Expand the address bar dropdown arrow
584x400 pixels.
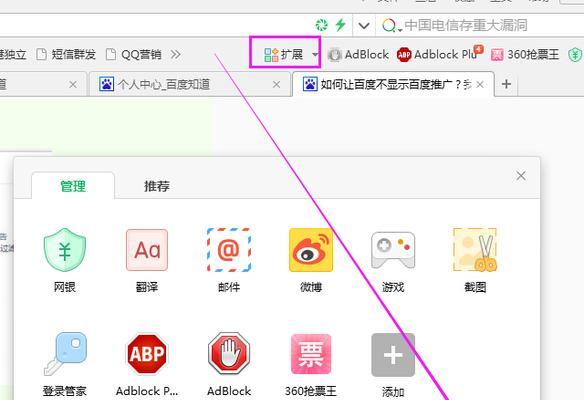click(x=364, y=25)
